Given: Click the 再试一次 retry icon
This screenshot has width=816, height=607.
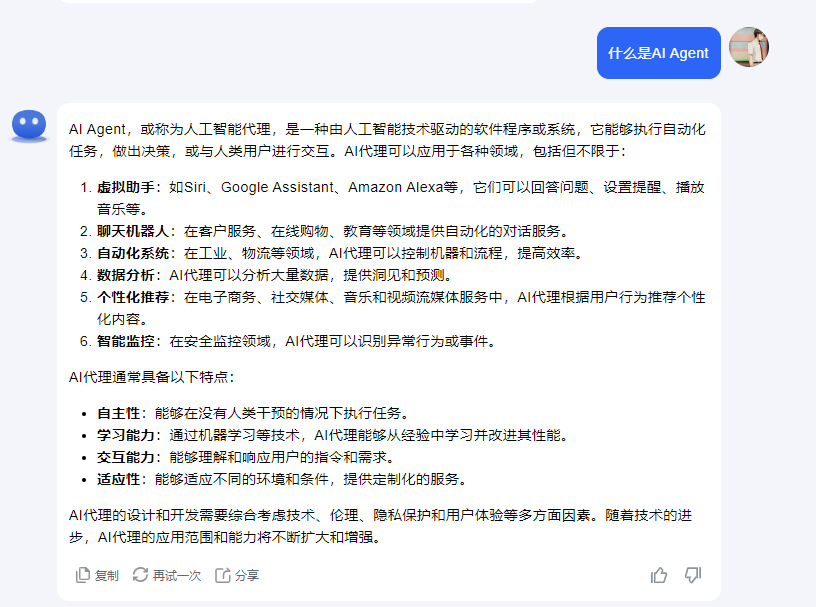Looking at the screenshot, I should point(141,575).
